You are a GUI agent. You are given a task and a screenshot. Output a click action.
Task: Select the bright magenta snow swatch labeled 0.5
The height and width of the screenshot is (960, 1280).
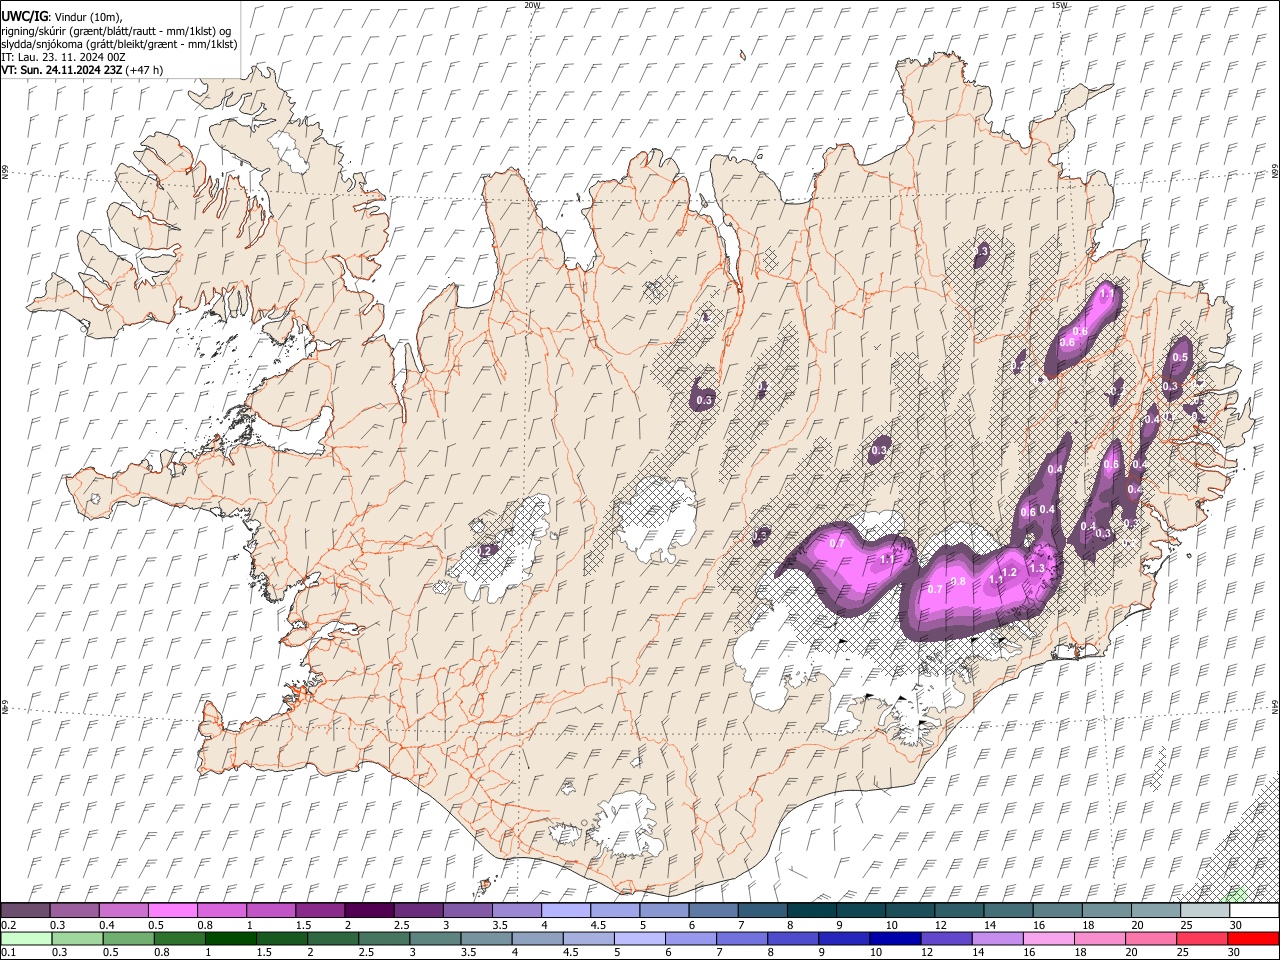tap(172, 910)
